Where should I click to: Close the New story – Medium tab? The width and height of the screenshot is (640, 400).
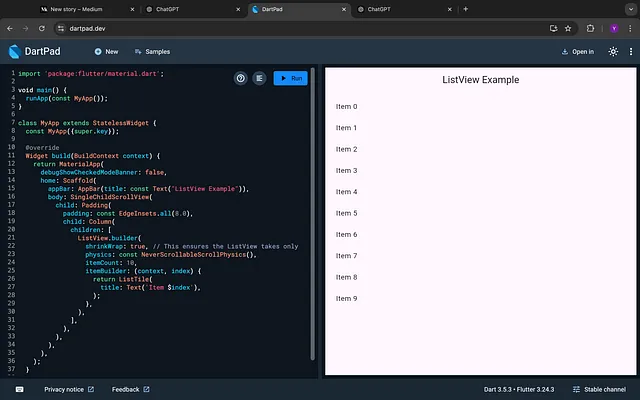click(132, 9)
